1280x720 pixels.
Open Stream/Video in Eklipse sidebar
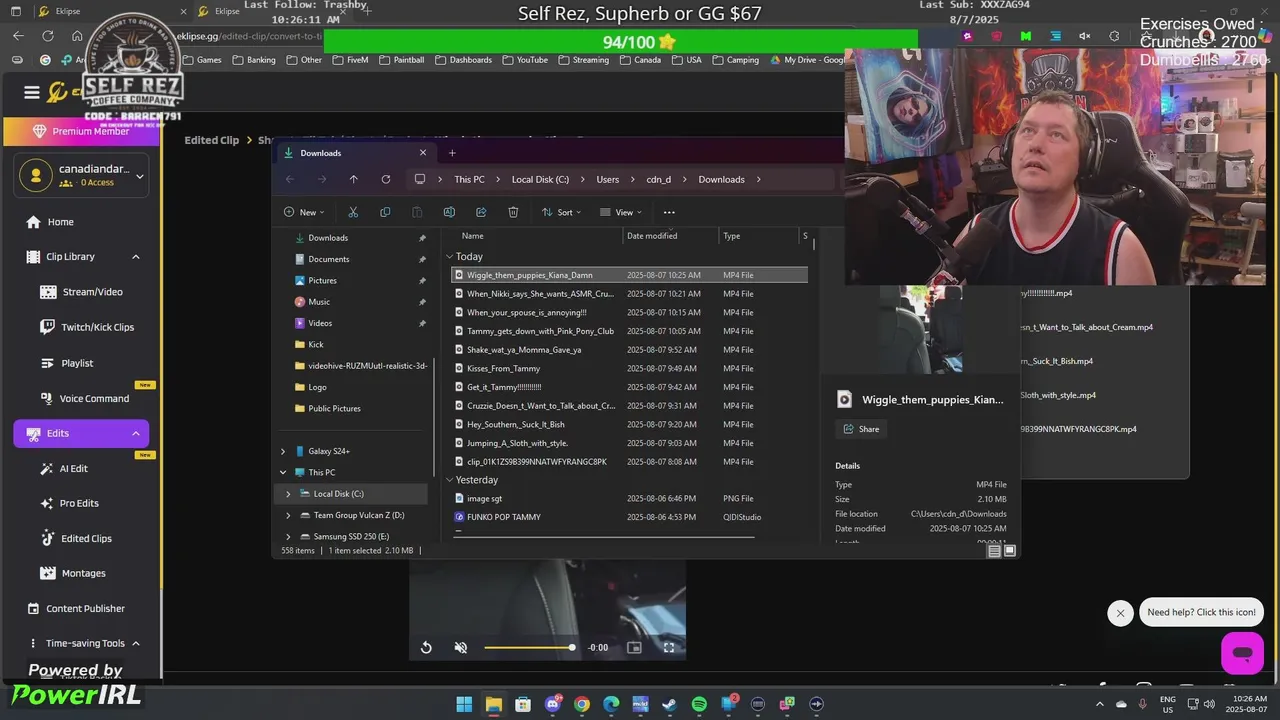[x=81, y=292]
